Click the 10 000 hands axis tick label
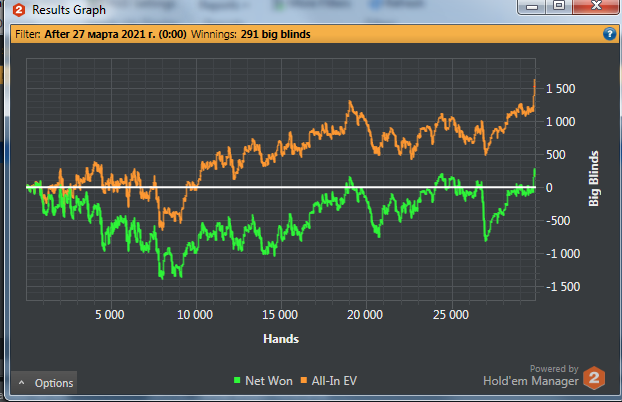This screenshot has height=402, width=622. coord(195,315)
